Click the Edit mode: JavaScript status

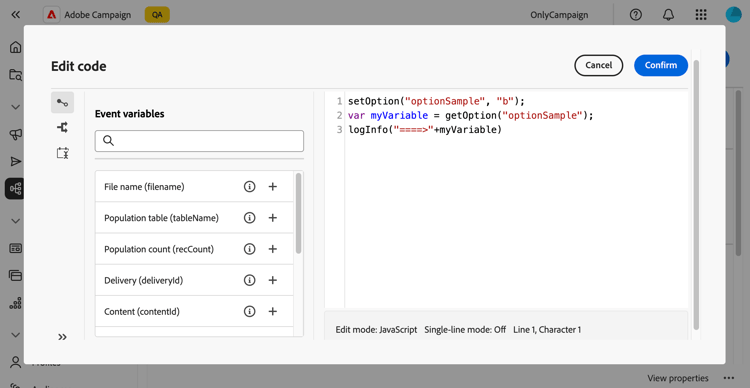pos(376,330)
